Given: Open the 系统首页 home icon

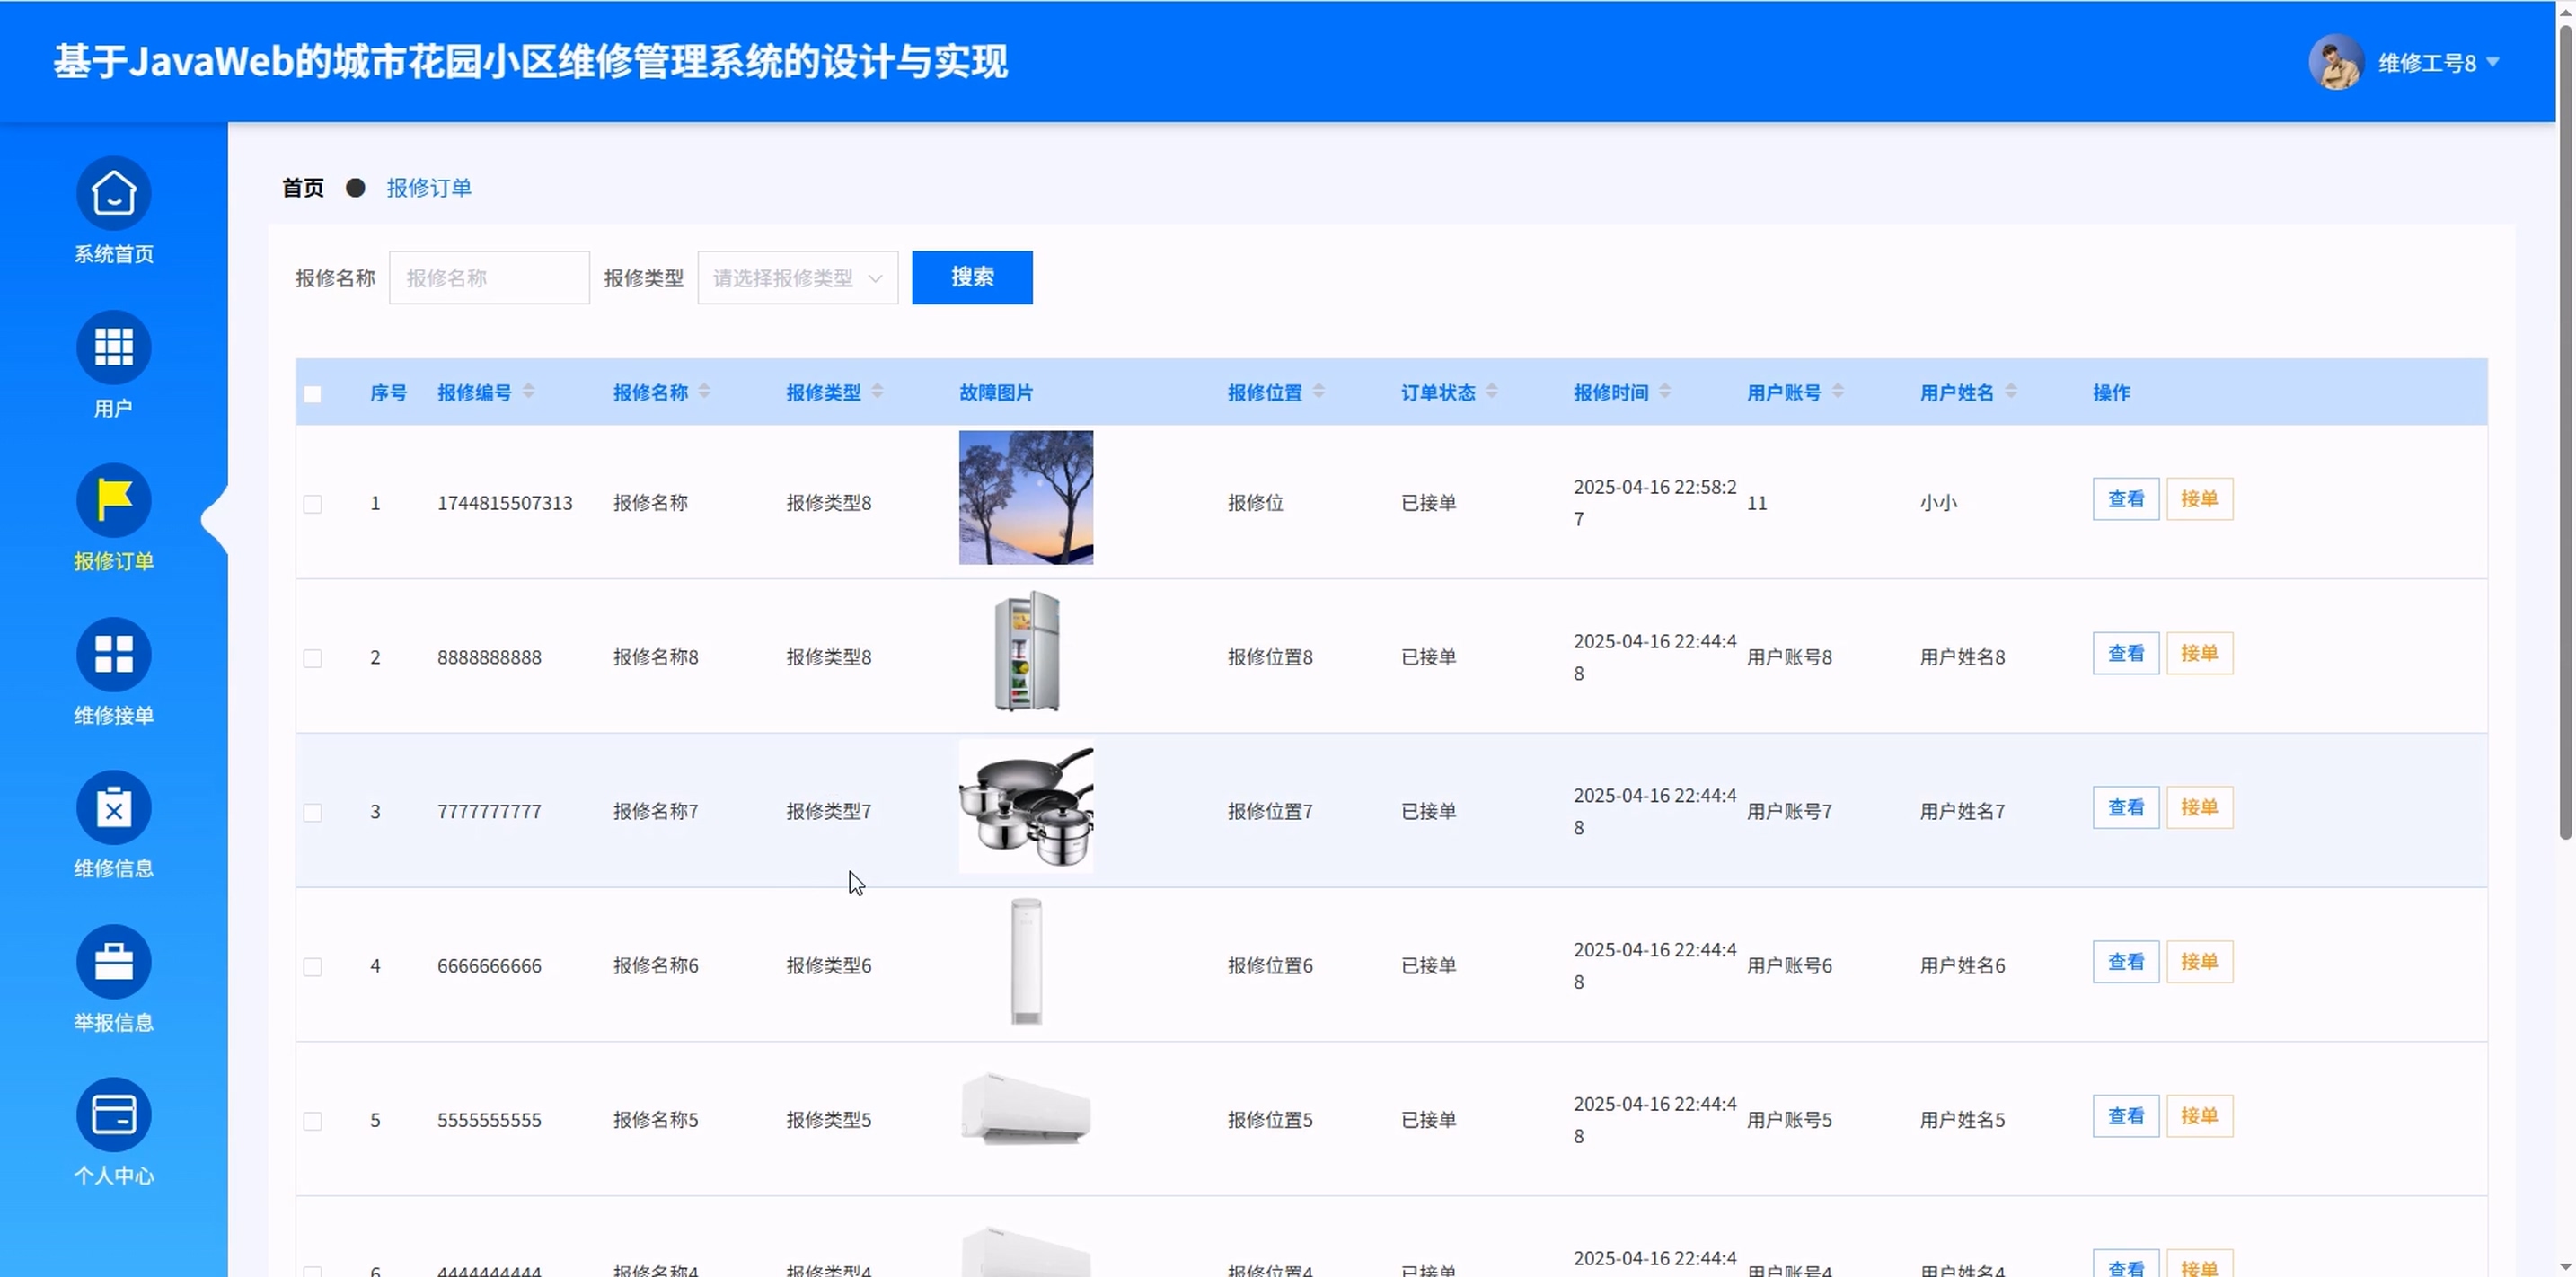Looking at the screenshot, I should (114, 193).
